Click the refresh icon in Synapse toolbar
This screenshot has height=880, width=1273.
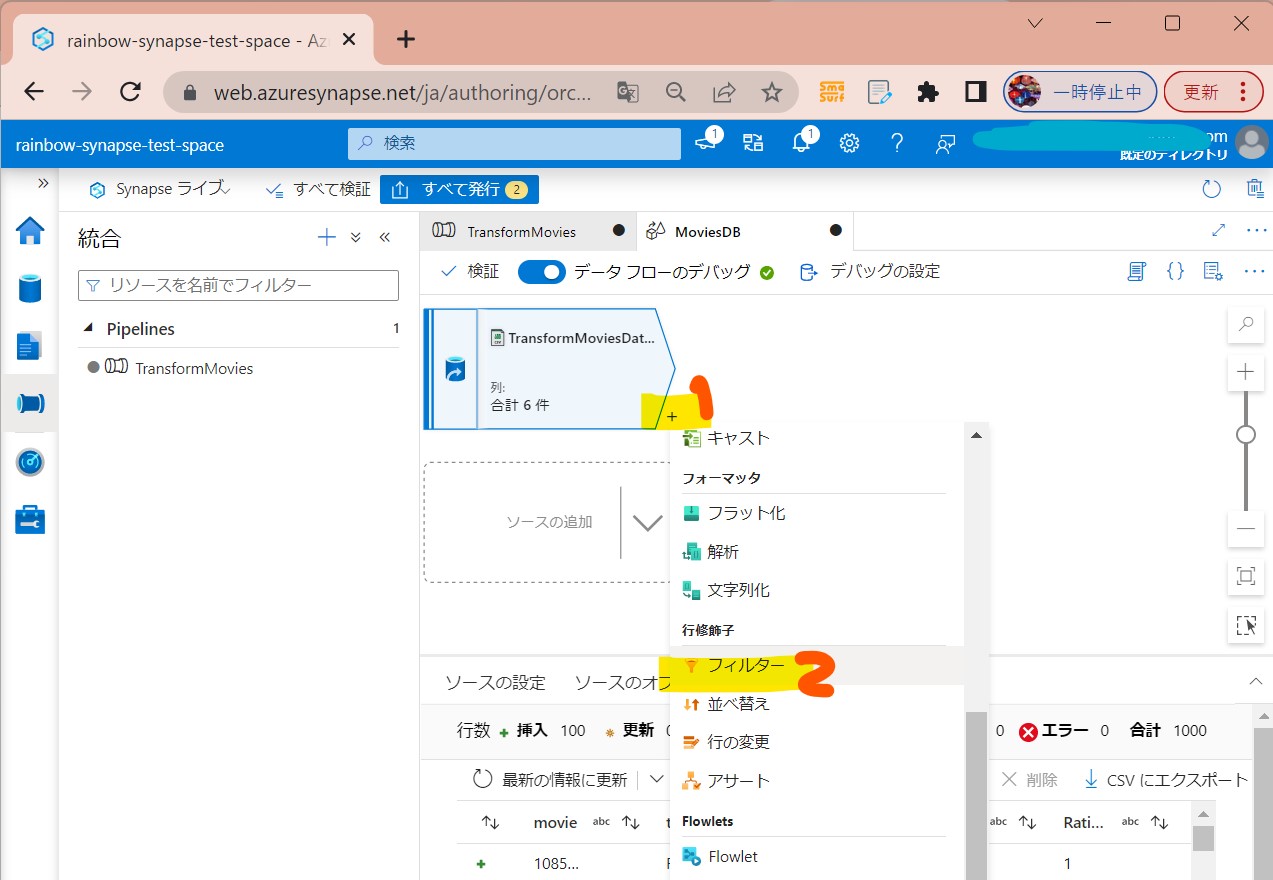click(x=1211, y=189)
